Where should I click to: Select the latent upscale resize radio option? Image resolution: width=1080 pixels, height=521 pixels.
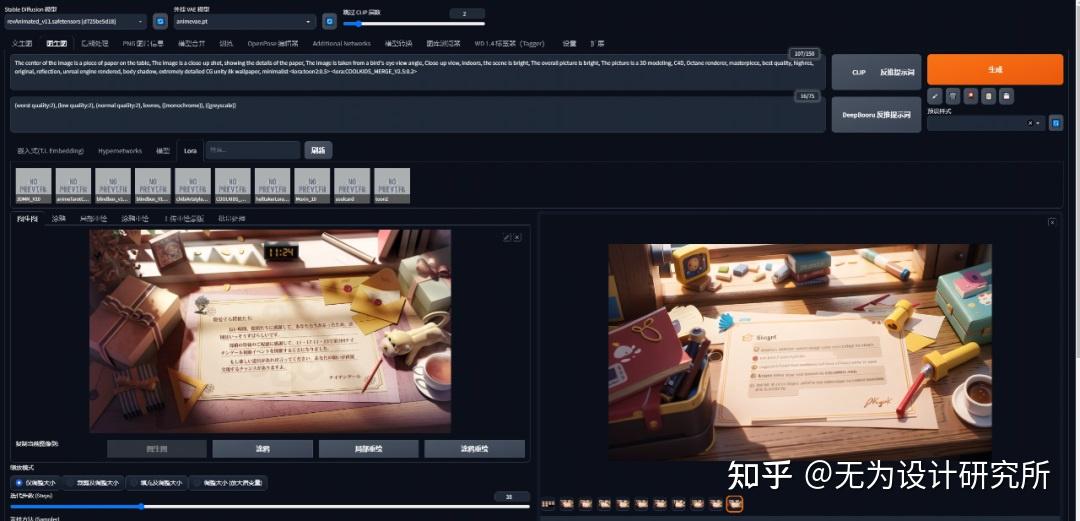[x=229, y=483]
